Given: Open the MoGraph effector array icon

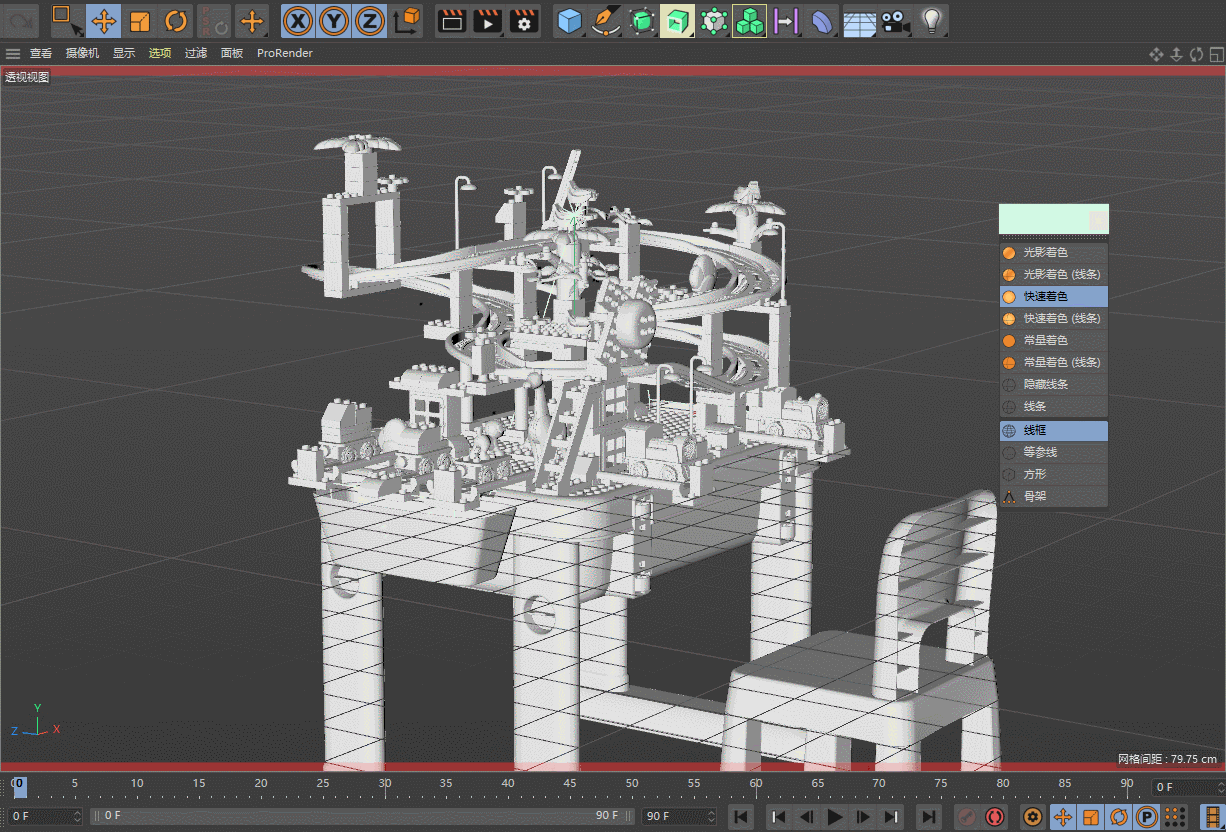Looking at the screenshot, I should (x=713, y=20).
